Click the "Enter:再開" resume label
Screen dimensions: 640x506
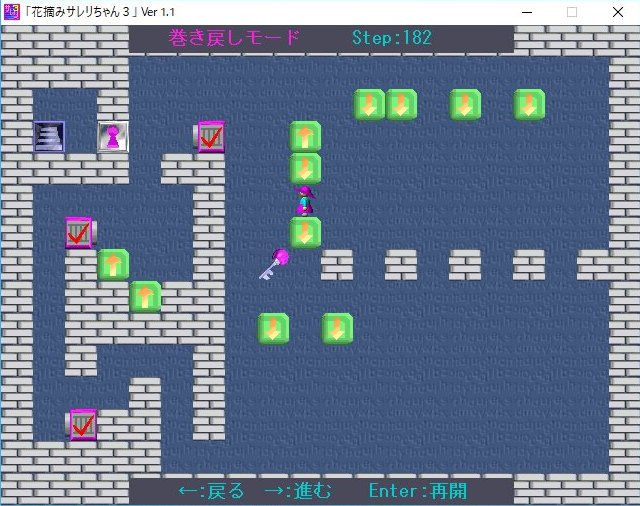(x=417, y=491)
